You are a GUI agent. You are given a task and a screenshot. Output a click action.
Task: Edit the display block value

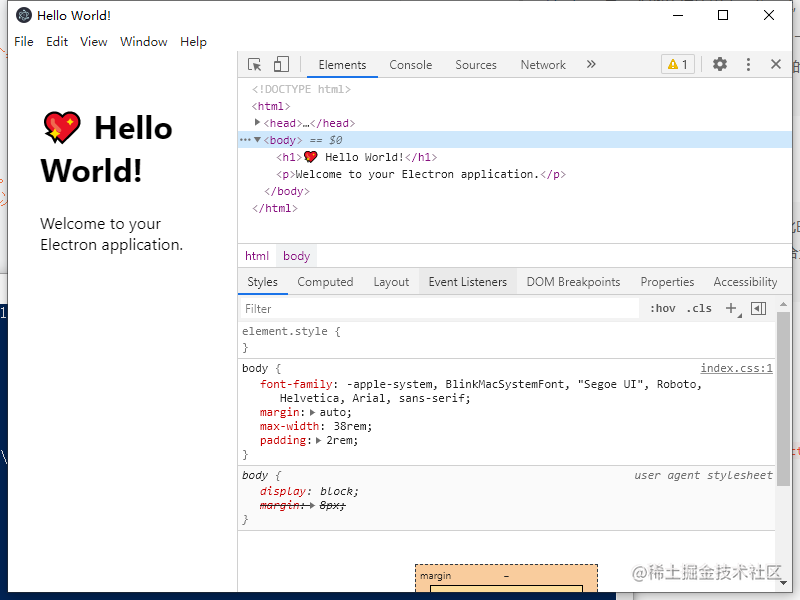(336, 491)
